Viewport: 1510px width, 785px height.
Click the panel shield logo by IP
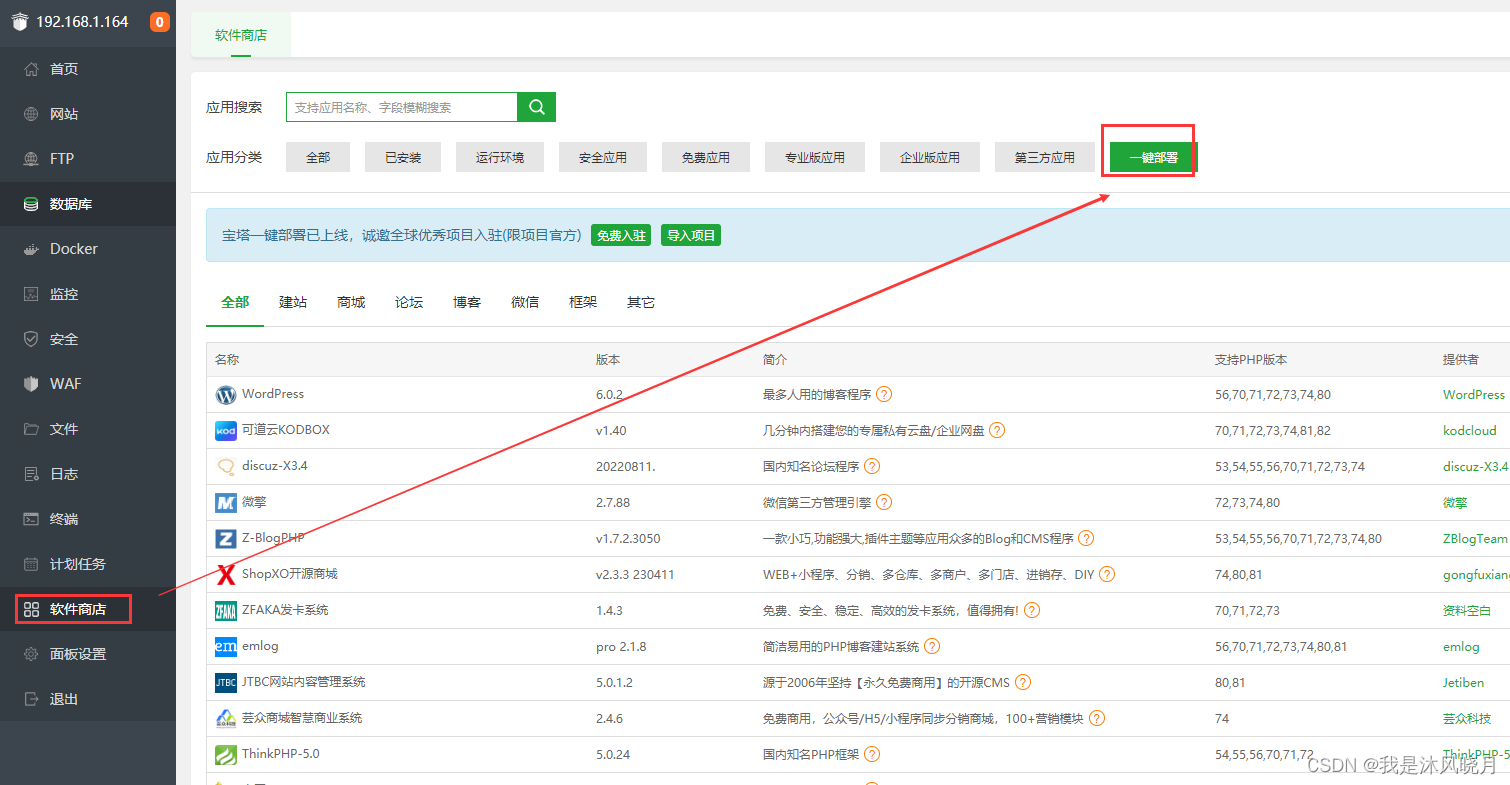click(x=20, y=22)
